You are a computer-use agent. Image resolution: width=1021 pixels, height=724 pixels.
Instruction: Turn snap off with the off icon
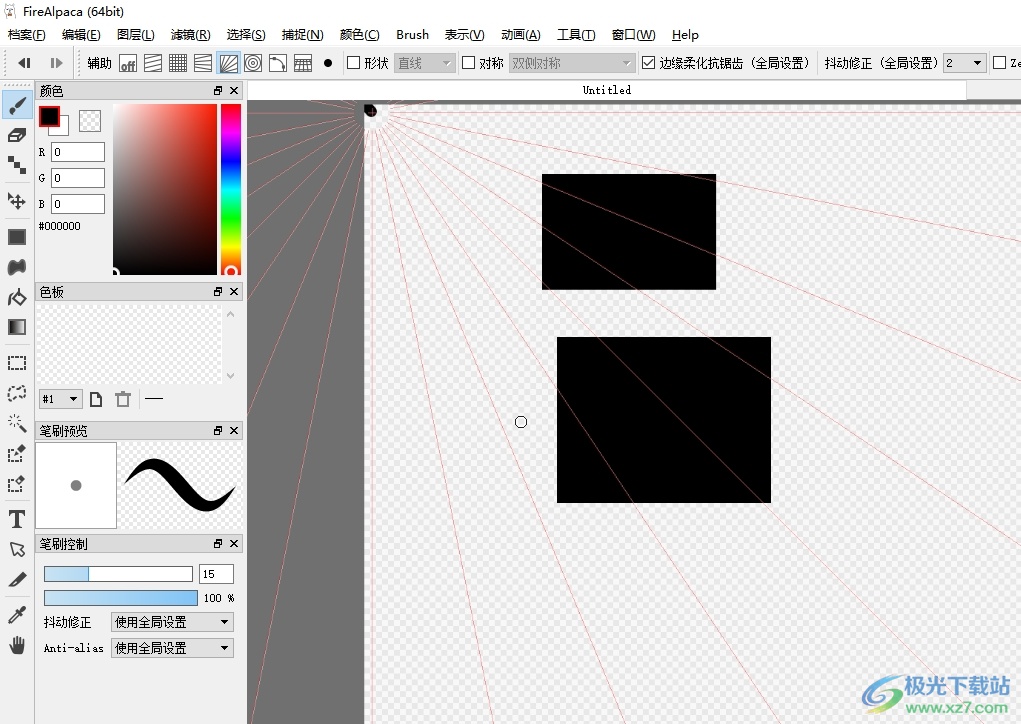tap(128, 63)
